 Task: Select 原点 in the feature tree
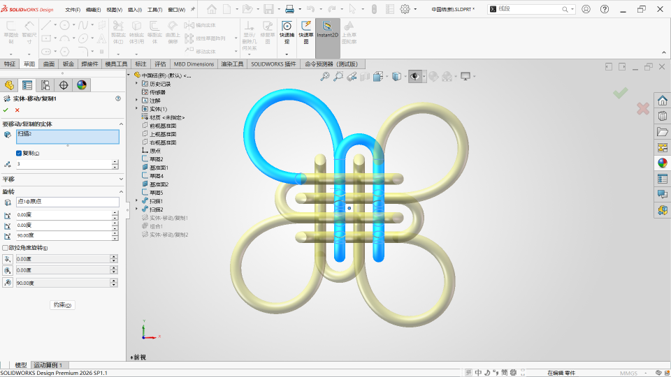(x=155, y=151)
